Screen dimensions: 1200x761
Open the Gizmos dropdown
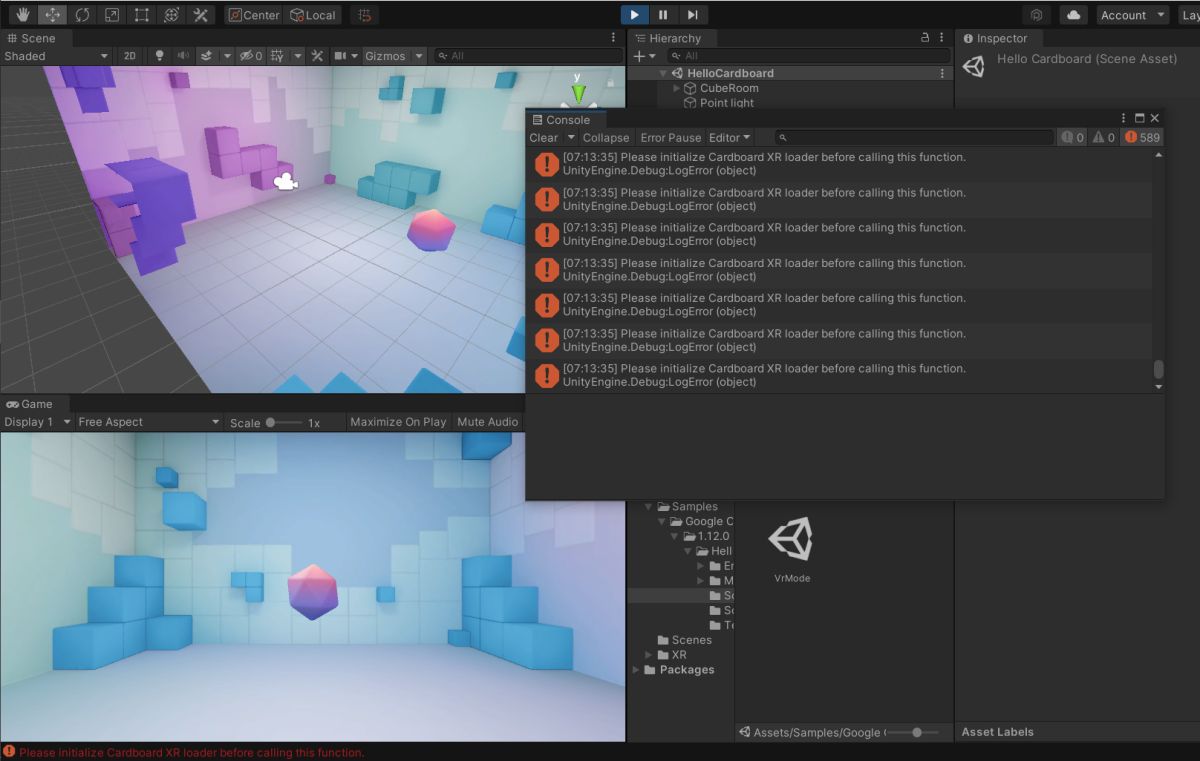click(x=394, y=56)
